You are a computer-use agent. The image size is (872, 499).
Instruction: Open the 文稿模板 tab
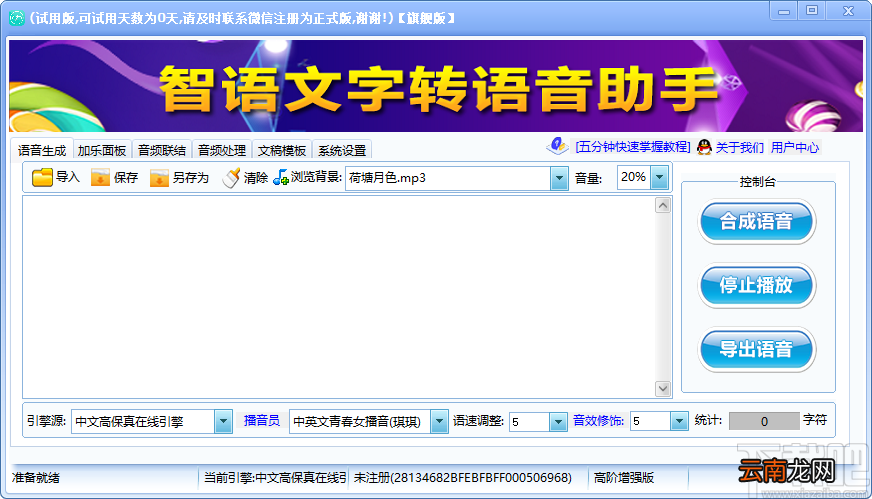tap(282, 150)
